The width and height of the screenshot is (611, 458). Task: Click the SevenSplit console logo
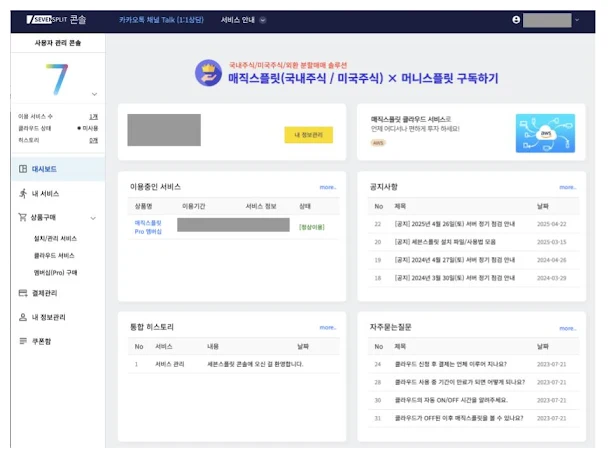coord(57,19)
